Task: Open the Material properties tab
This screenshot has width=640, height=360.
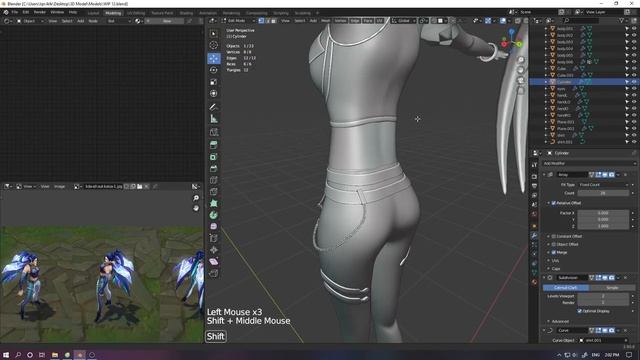Action: pos(534,282)
